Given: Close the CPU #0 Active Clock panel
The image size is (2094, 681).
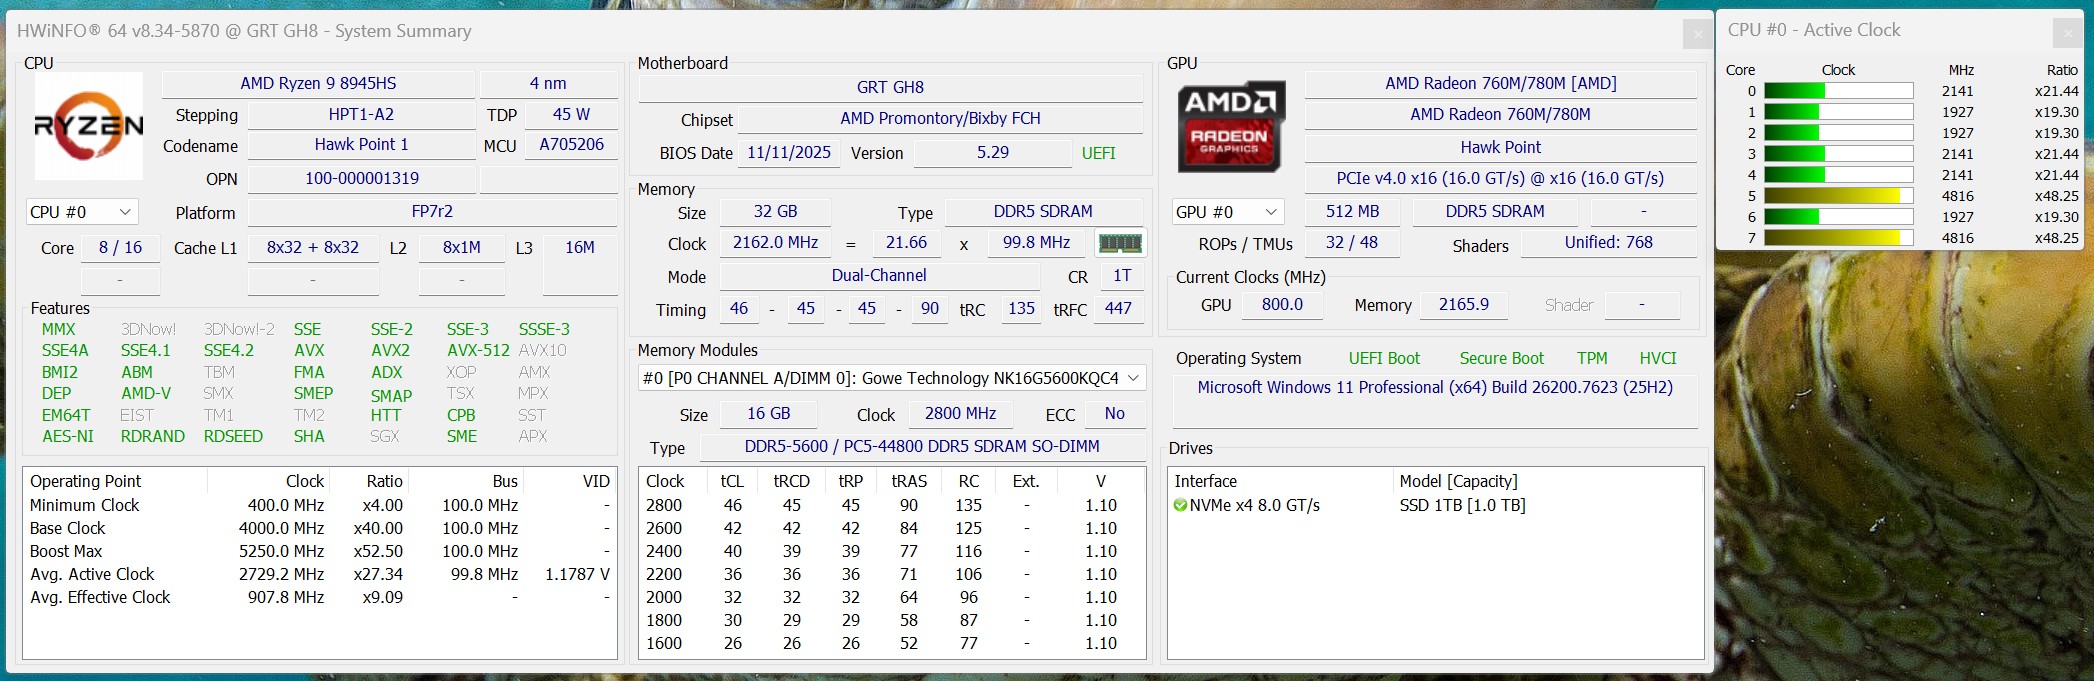Looking at the screenshot, I should 2068,34.
